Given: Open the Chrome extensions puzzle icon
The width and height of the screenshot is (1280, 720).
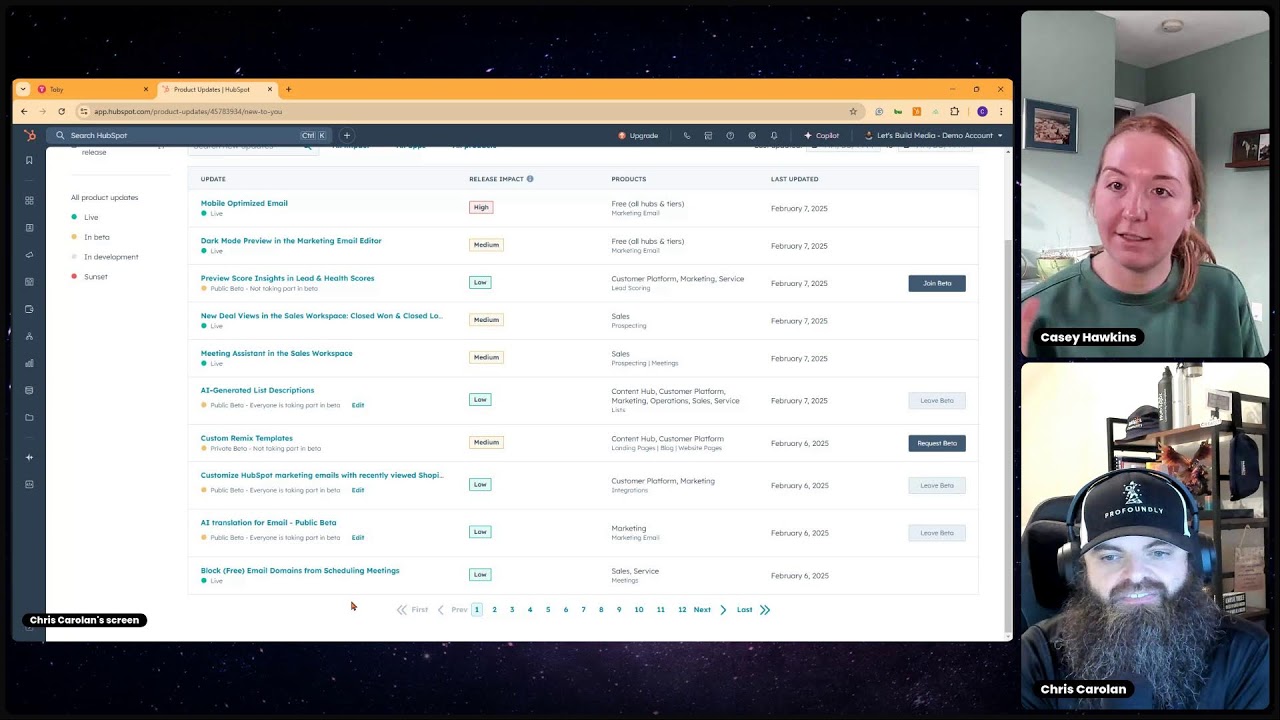Looking at the screenshot, I should coord(954,111).
